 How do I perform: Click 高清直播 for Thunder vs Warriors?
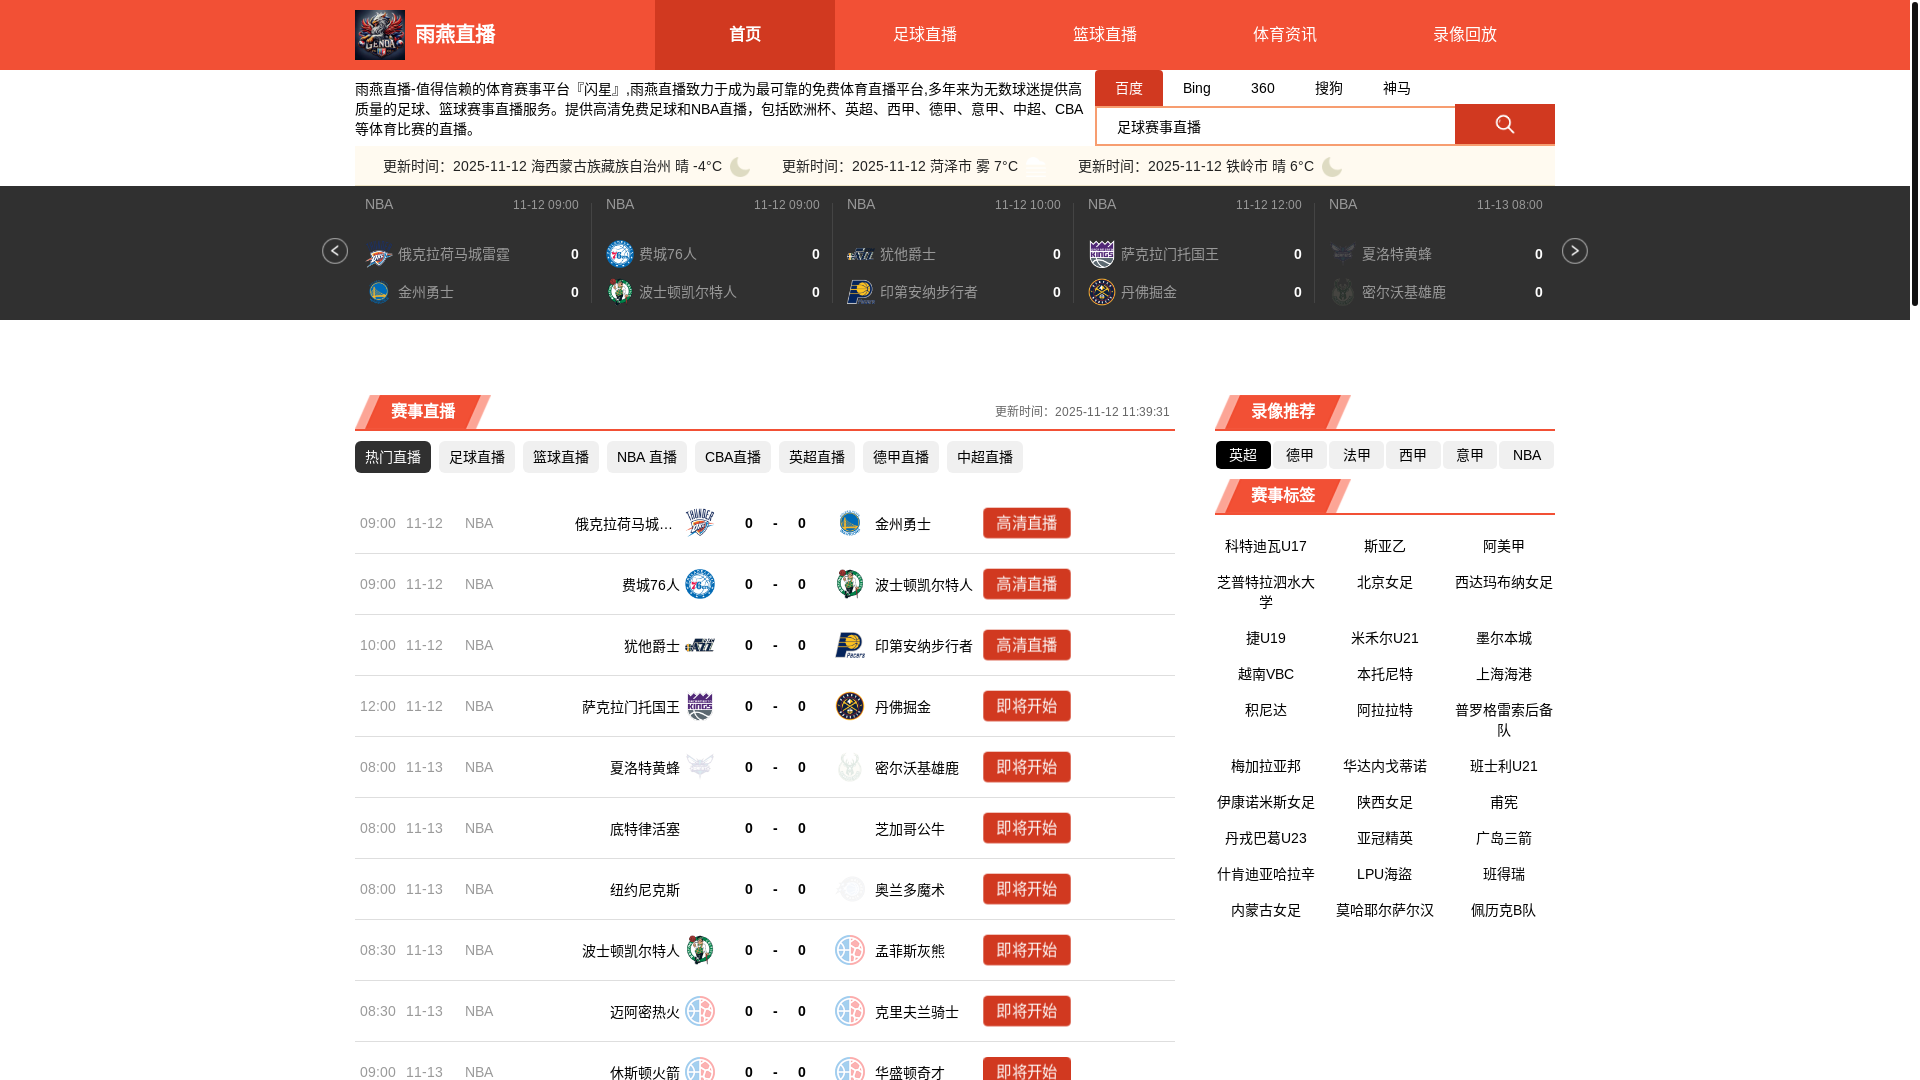pyautogui.click(x=1027, y=523)
